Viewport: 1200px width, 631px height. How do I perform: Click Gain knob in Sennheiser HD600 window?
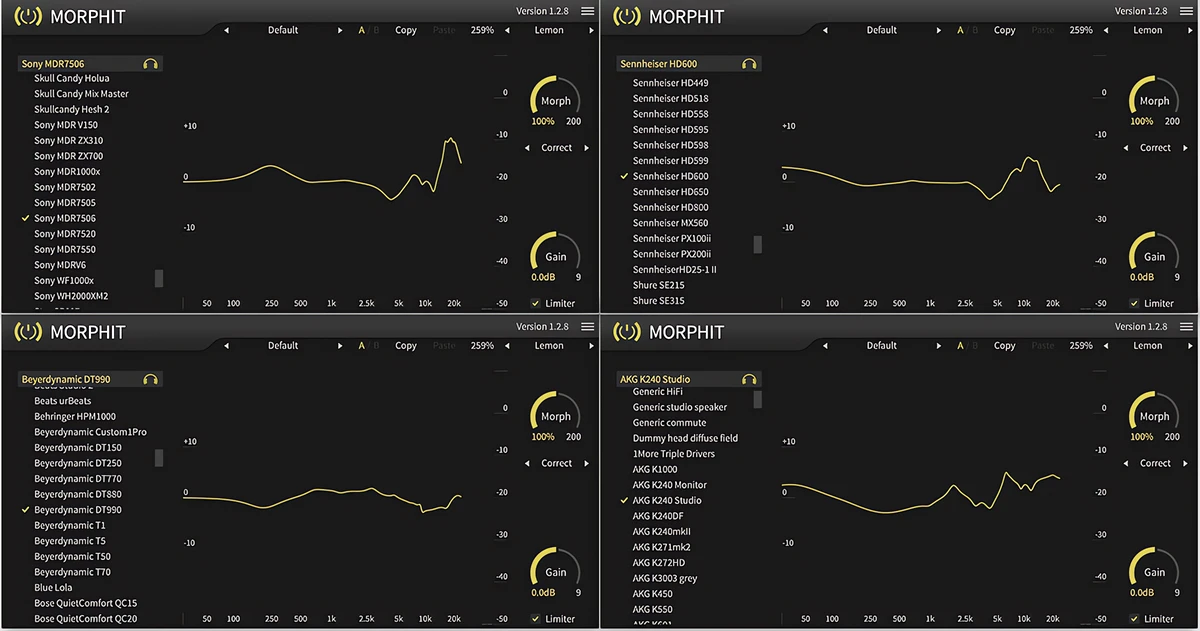click(1154, 256)
